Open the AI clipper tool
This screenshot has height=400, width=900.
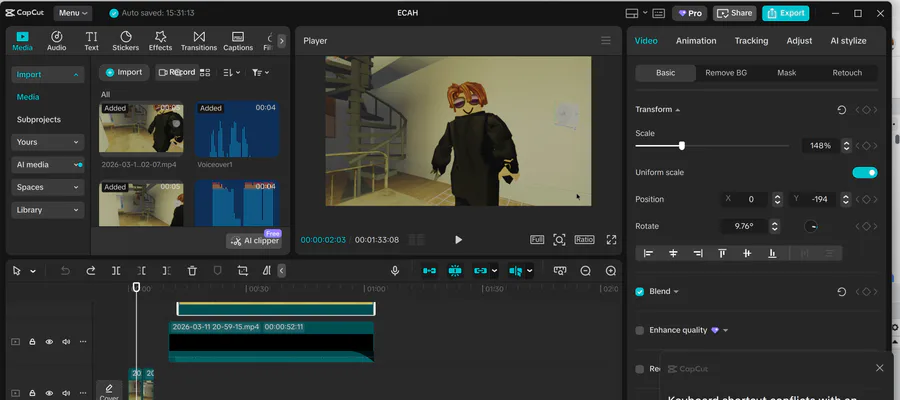[x=254, y=240]
